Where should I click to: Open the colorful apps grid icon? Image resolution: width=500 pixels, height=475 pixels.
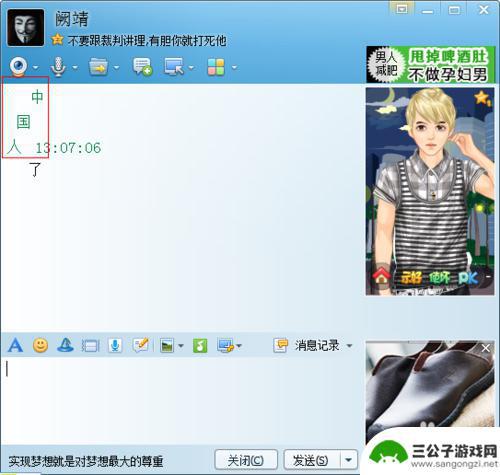[x=216, y=67]
